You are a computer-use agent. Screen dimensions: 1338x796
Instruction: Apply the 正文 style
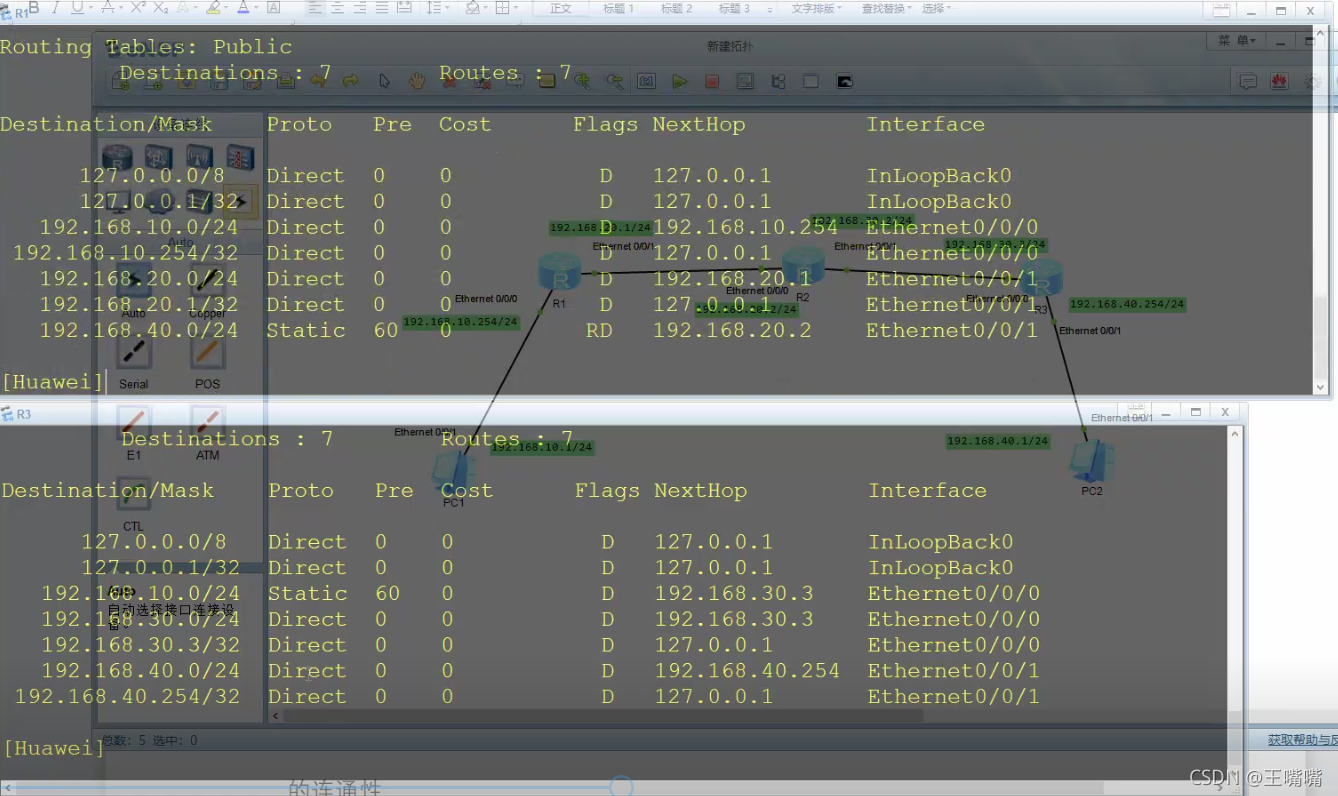(560, 9)
